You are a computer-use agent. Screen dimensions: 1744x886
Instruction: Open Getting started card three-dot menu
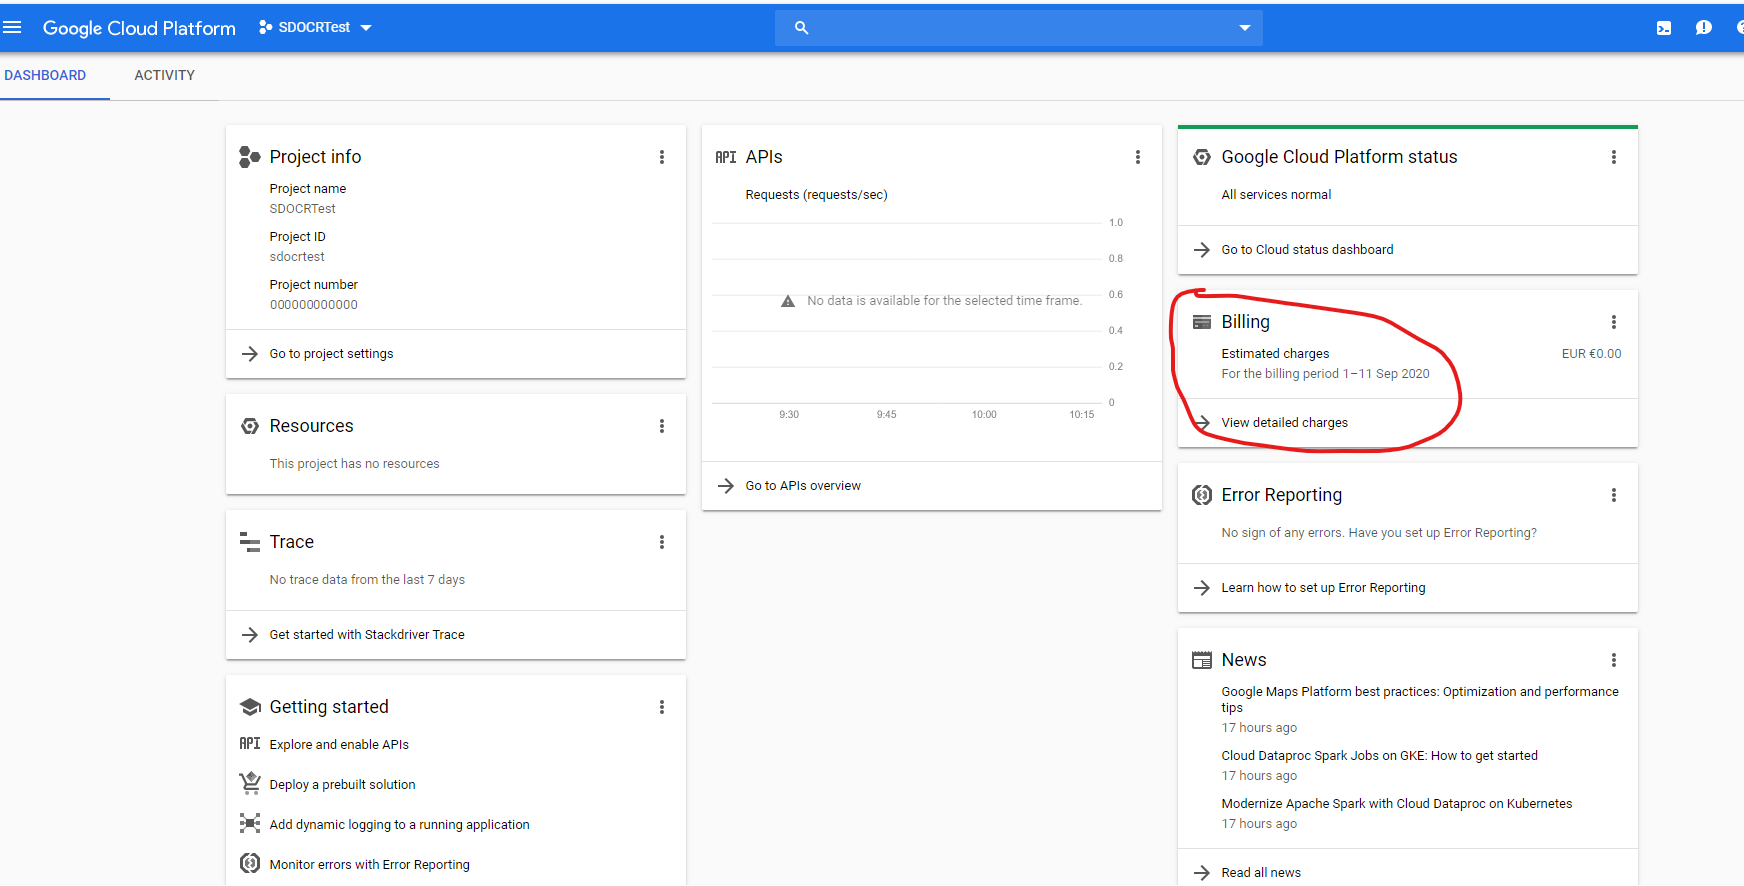[x=662, y=707]
